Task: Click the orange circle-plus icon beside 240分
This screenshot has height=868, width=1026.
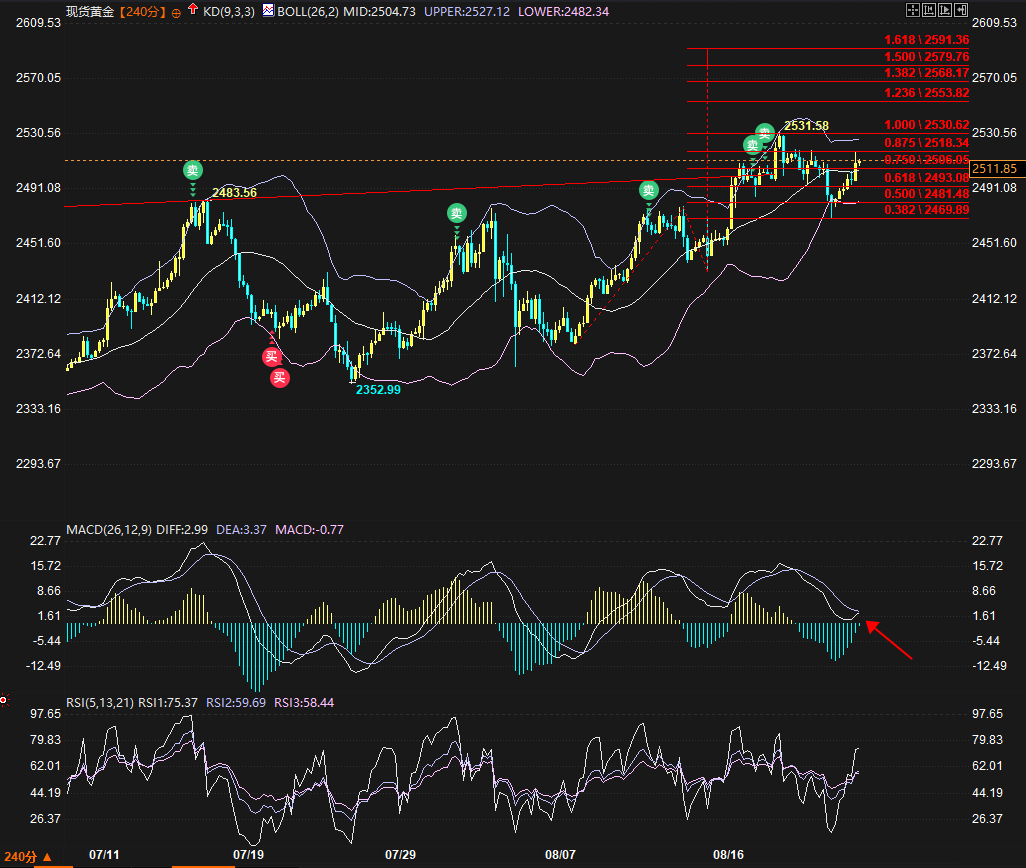Action: click(x=177, y=12)
